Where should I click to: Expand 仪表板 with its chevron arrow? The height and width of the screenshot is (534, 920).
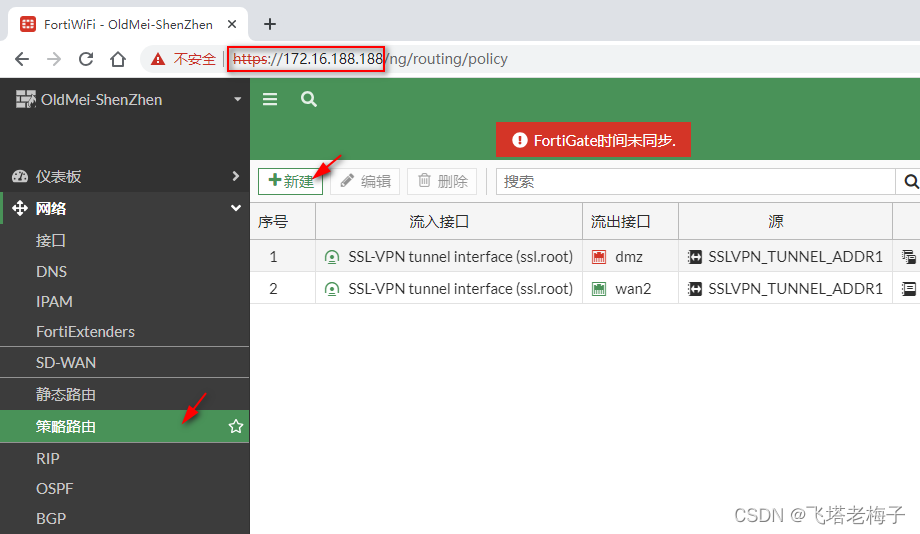(235, 176)
